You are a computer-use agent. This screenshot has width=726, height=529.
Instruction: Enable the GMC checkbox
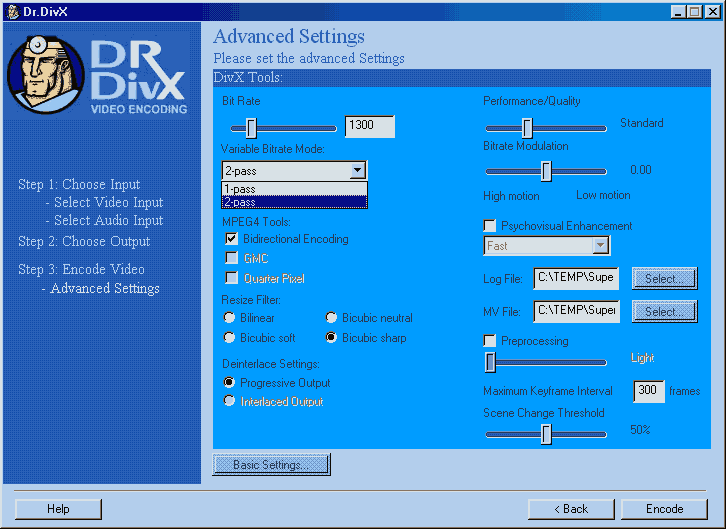click(232, 259)
